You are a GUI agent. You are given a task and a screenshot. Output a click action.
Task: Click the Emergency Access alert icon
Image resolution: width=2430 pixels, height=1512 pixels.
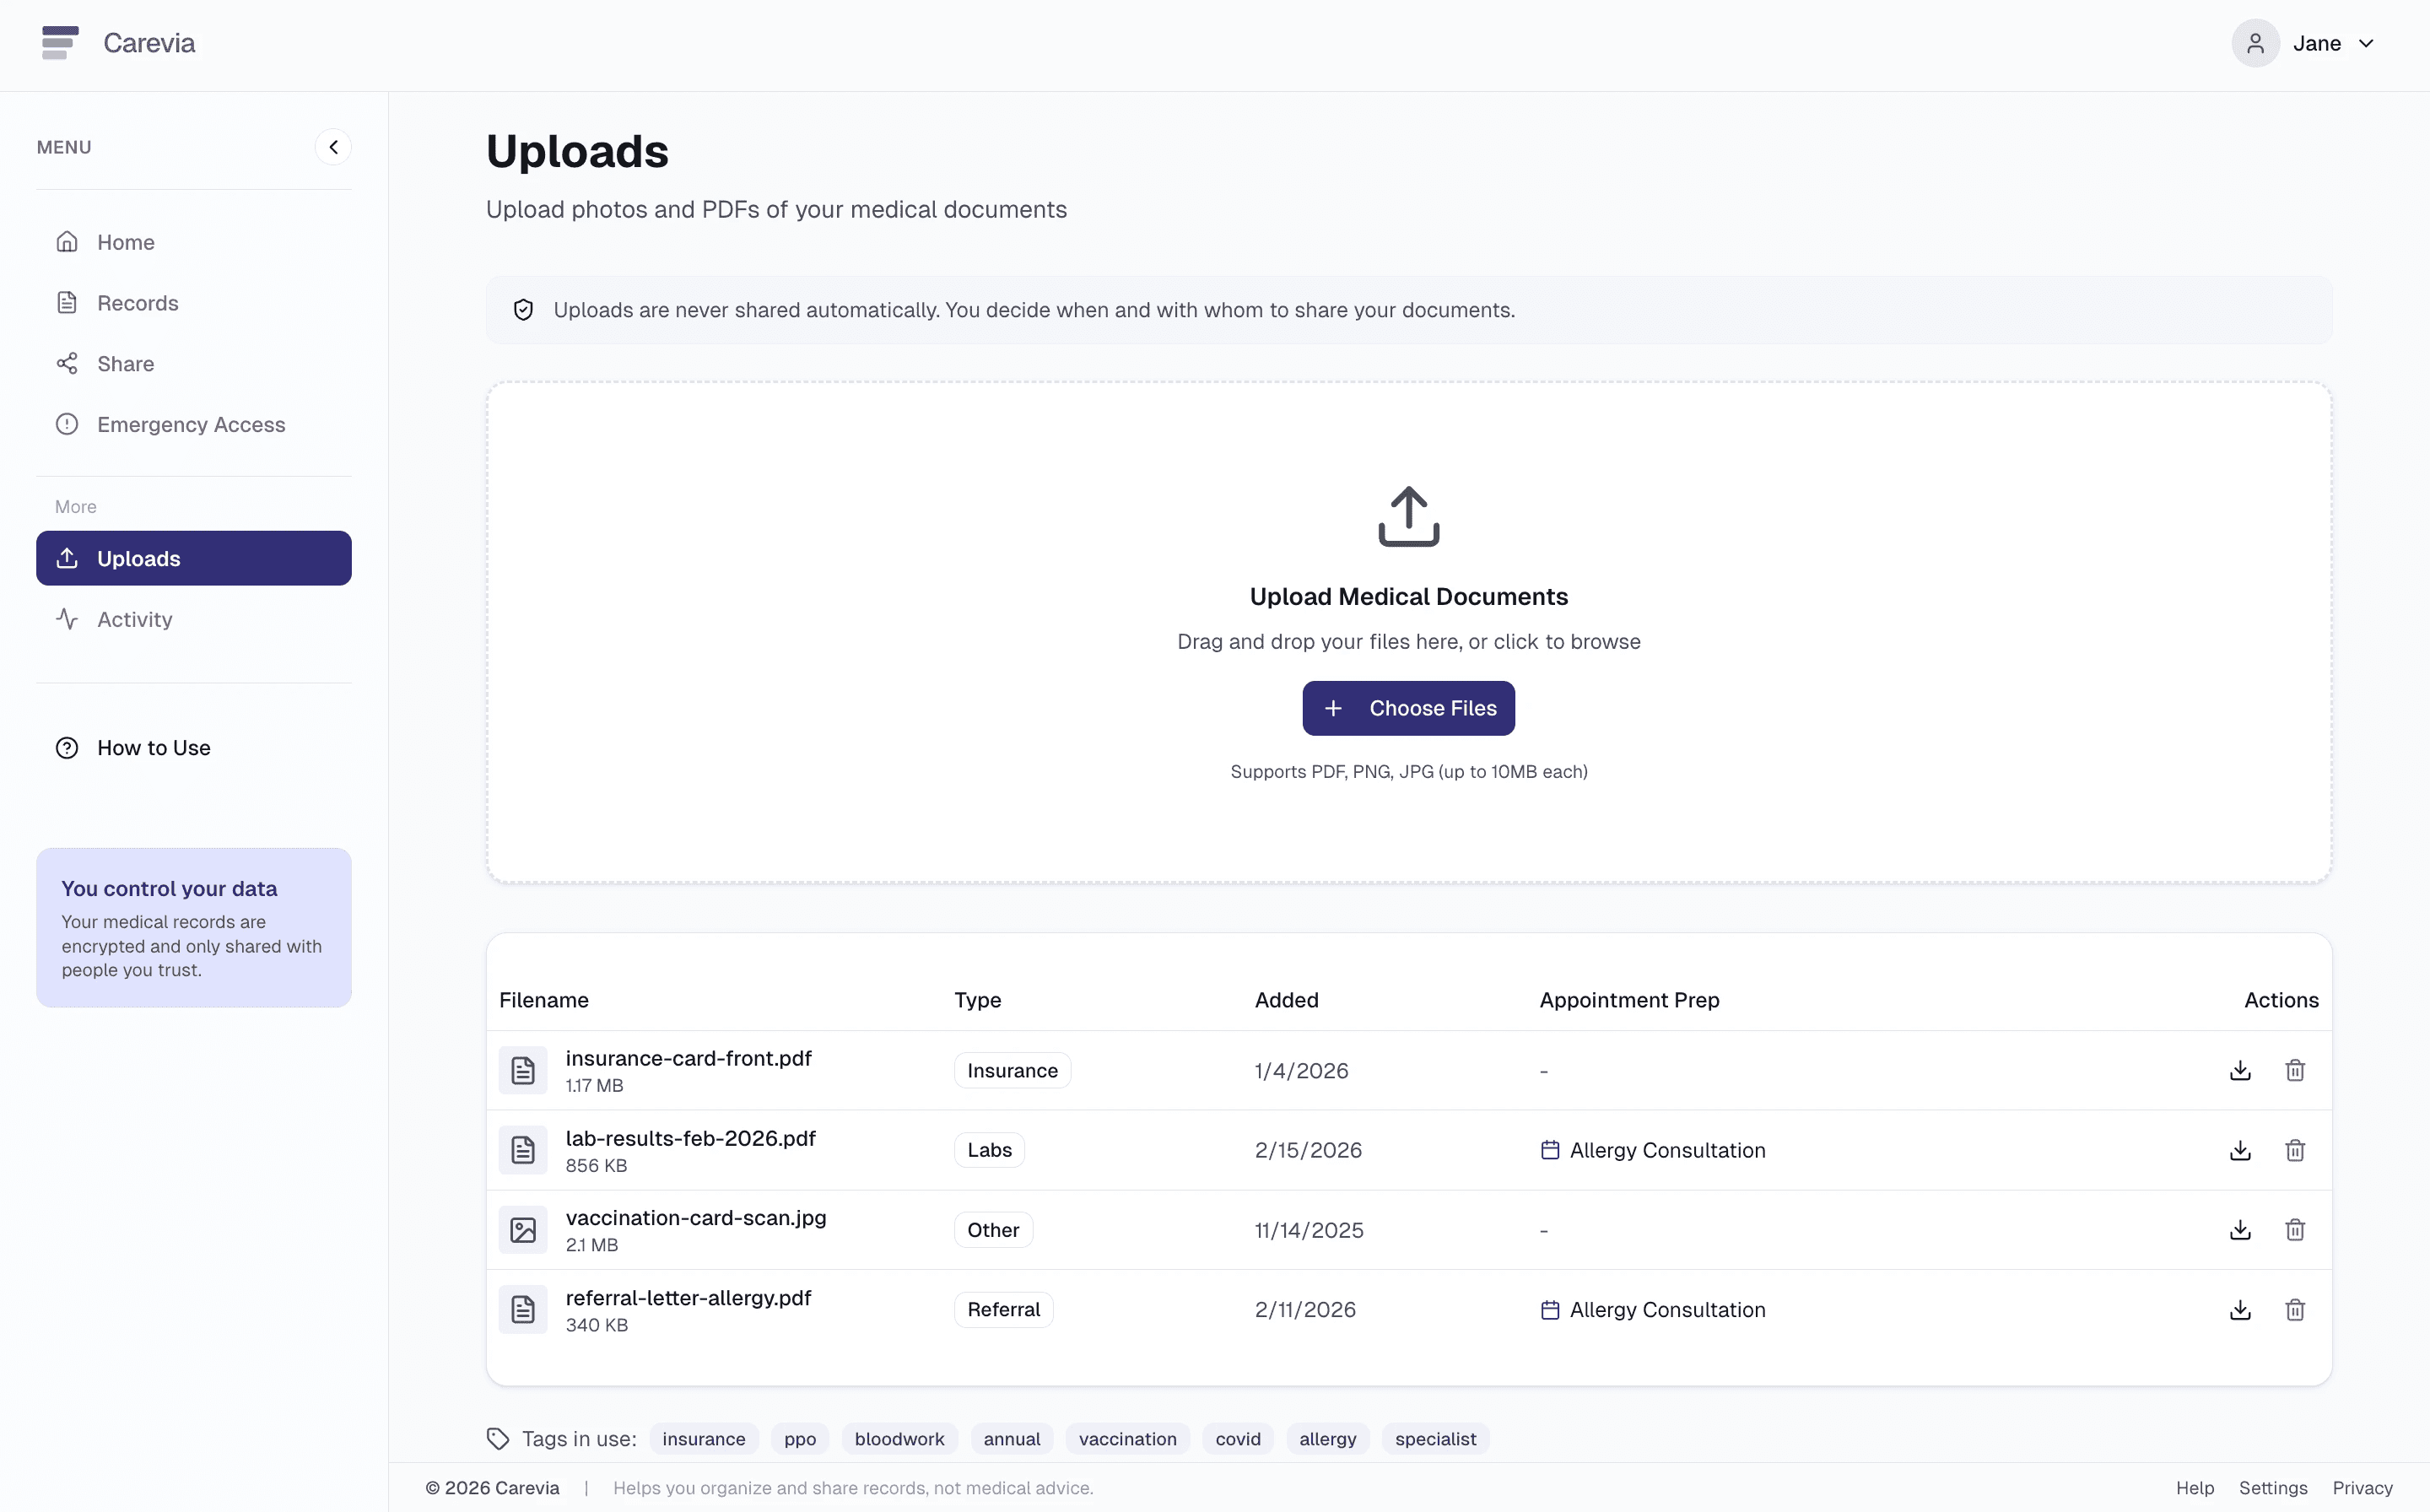(x=67, y=424)
